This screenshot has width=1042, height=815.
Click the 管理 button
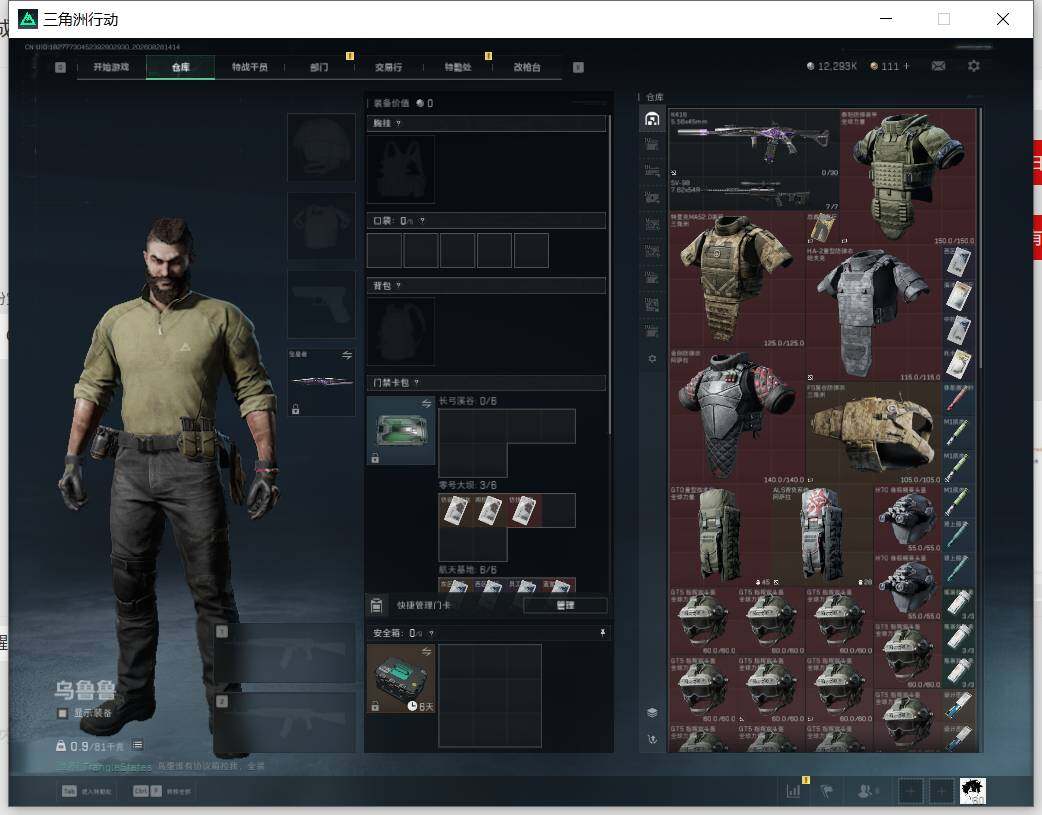click(x=565, y=606)
